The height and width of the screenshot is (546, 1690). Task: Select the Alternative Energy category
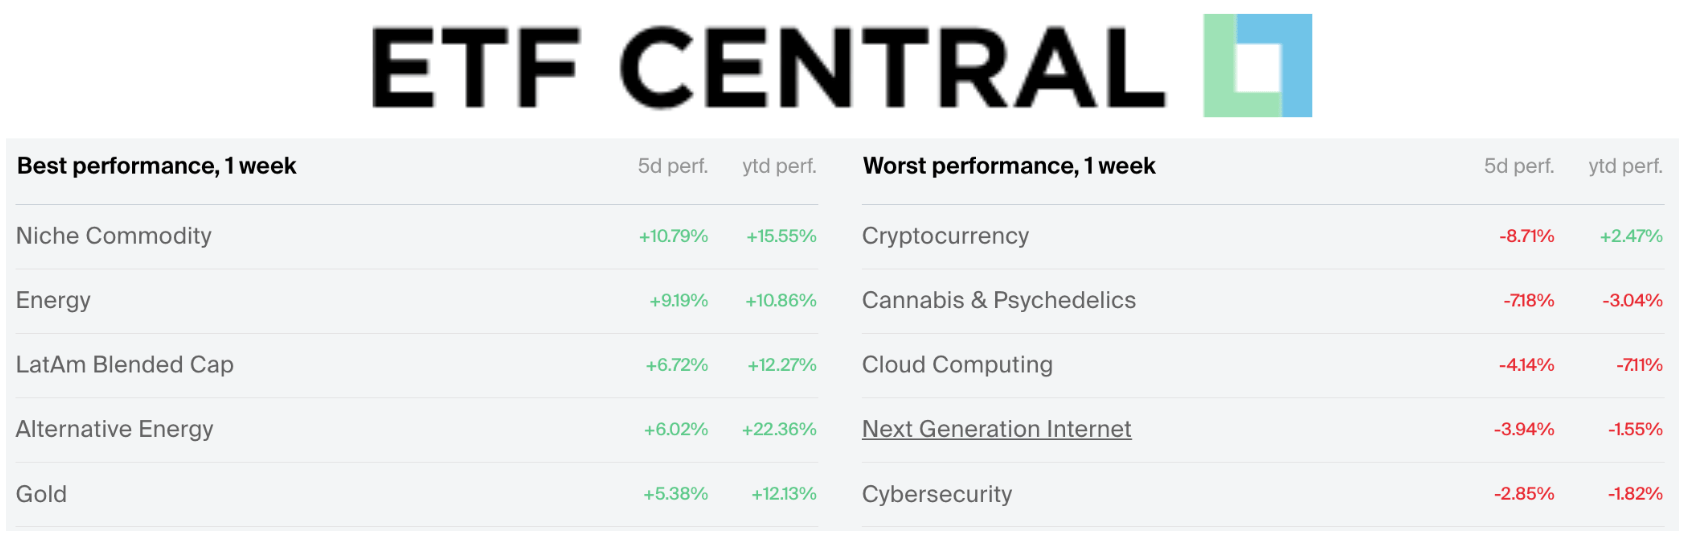(115, 429)
